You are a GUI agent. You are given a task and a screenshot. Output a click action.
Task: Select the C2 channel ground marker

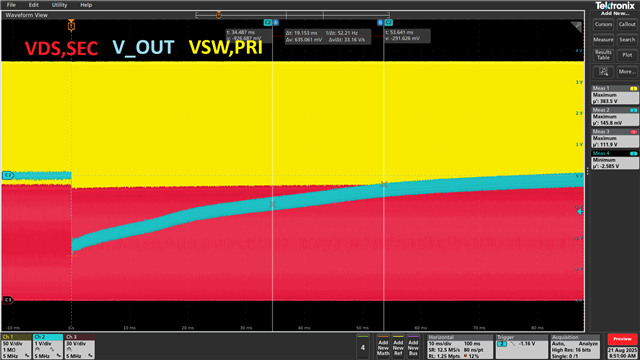coord(8,175)
